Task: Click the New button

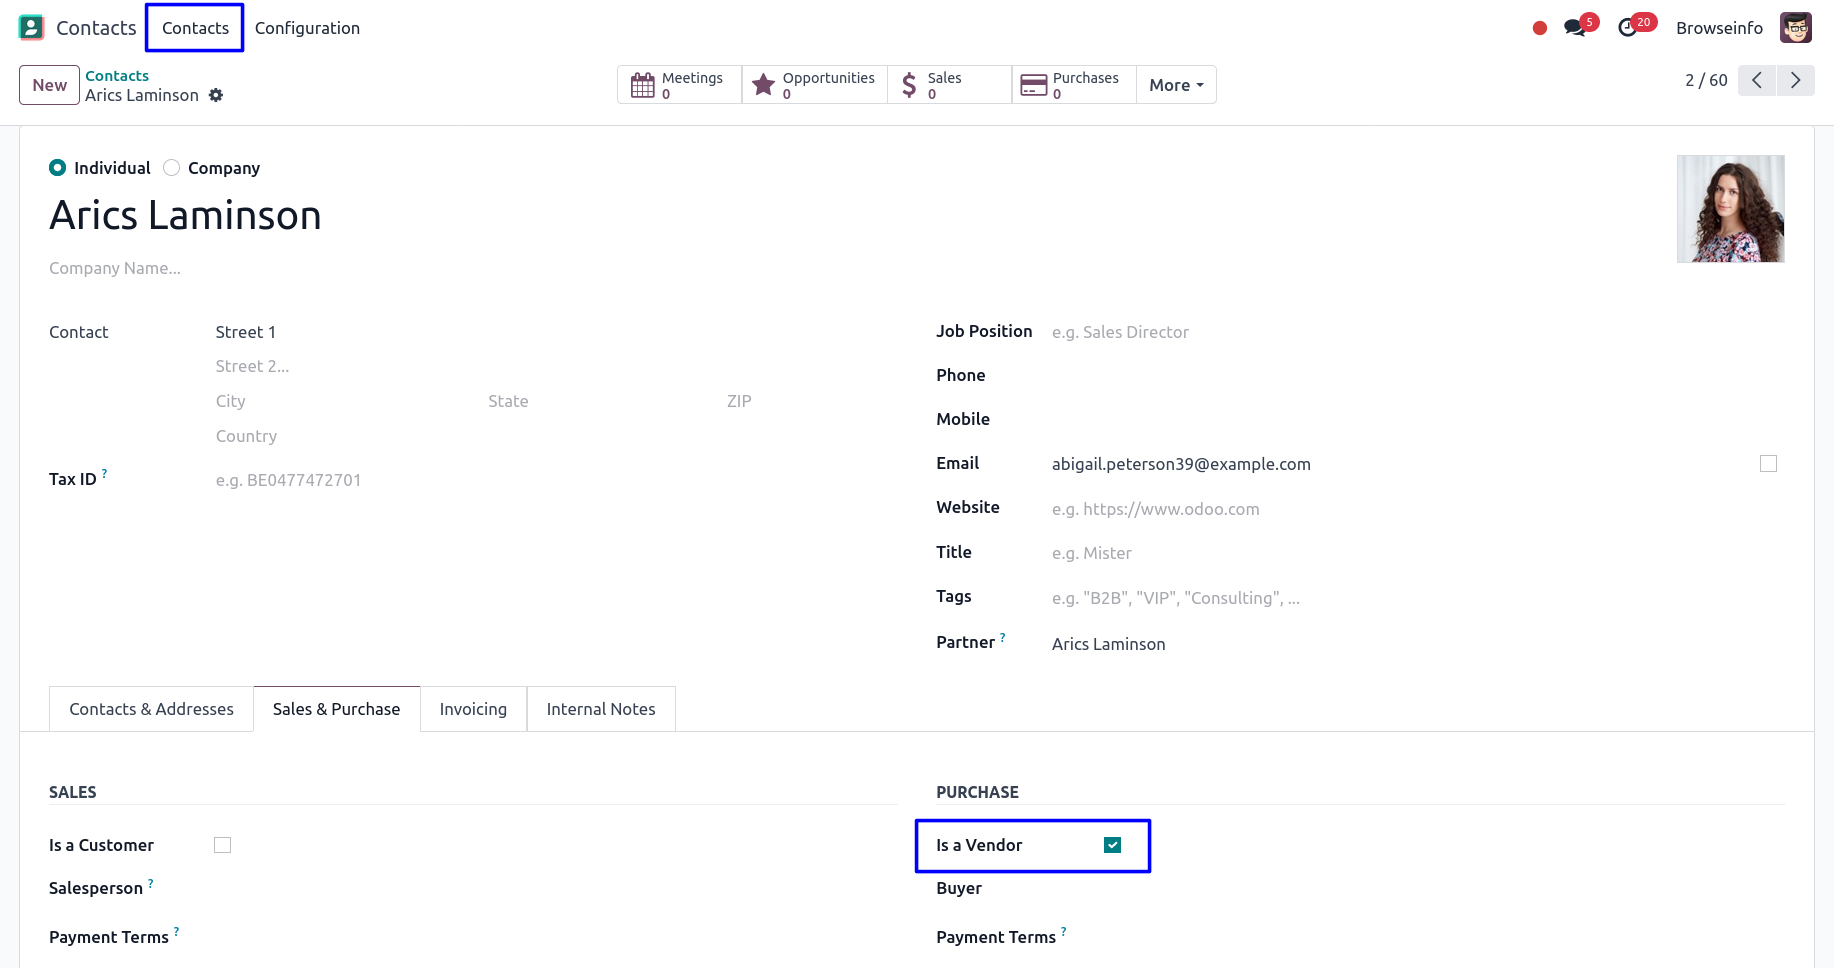Action: [49, 85]
